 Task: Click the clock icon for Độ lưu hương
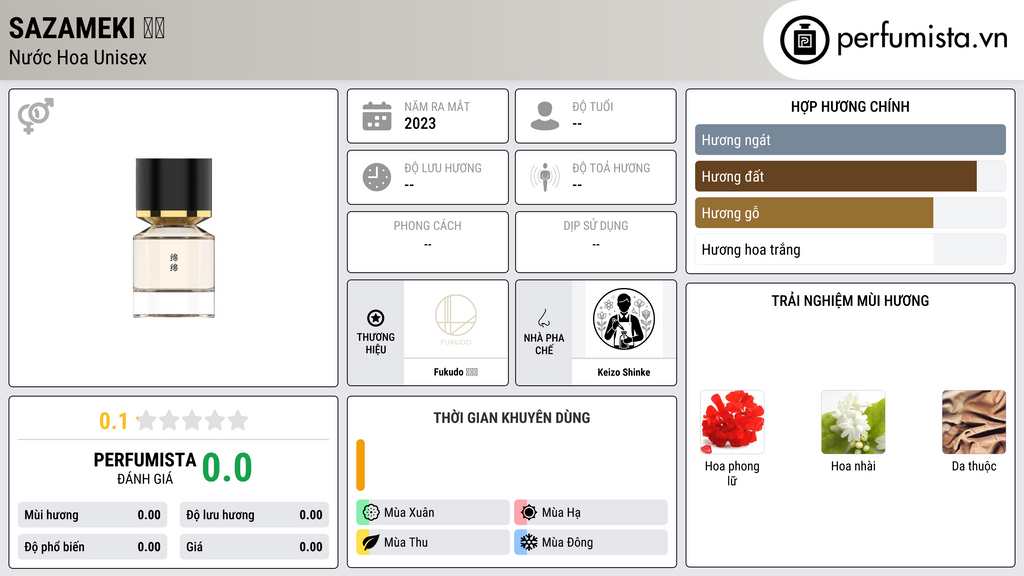[377, 177]
